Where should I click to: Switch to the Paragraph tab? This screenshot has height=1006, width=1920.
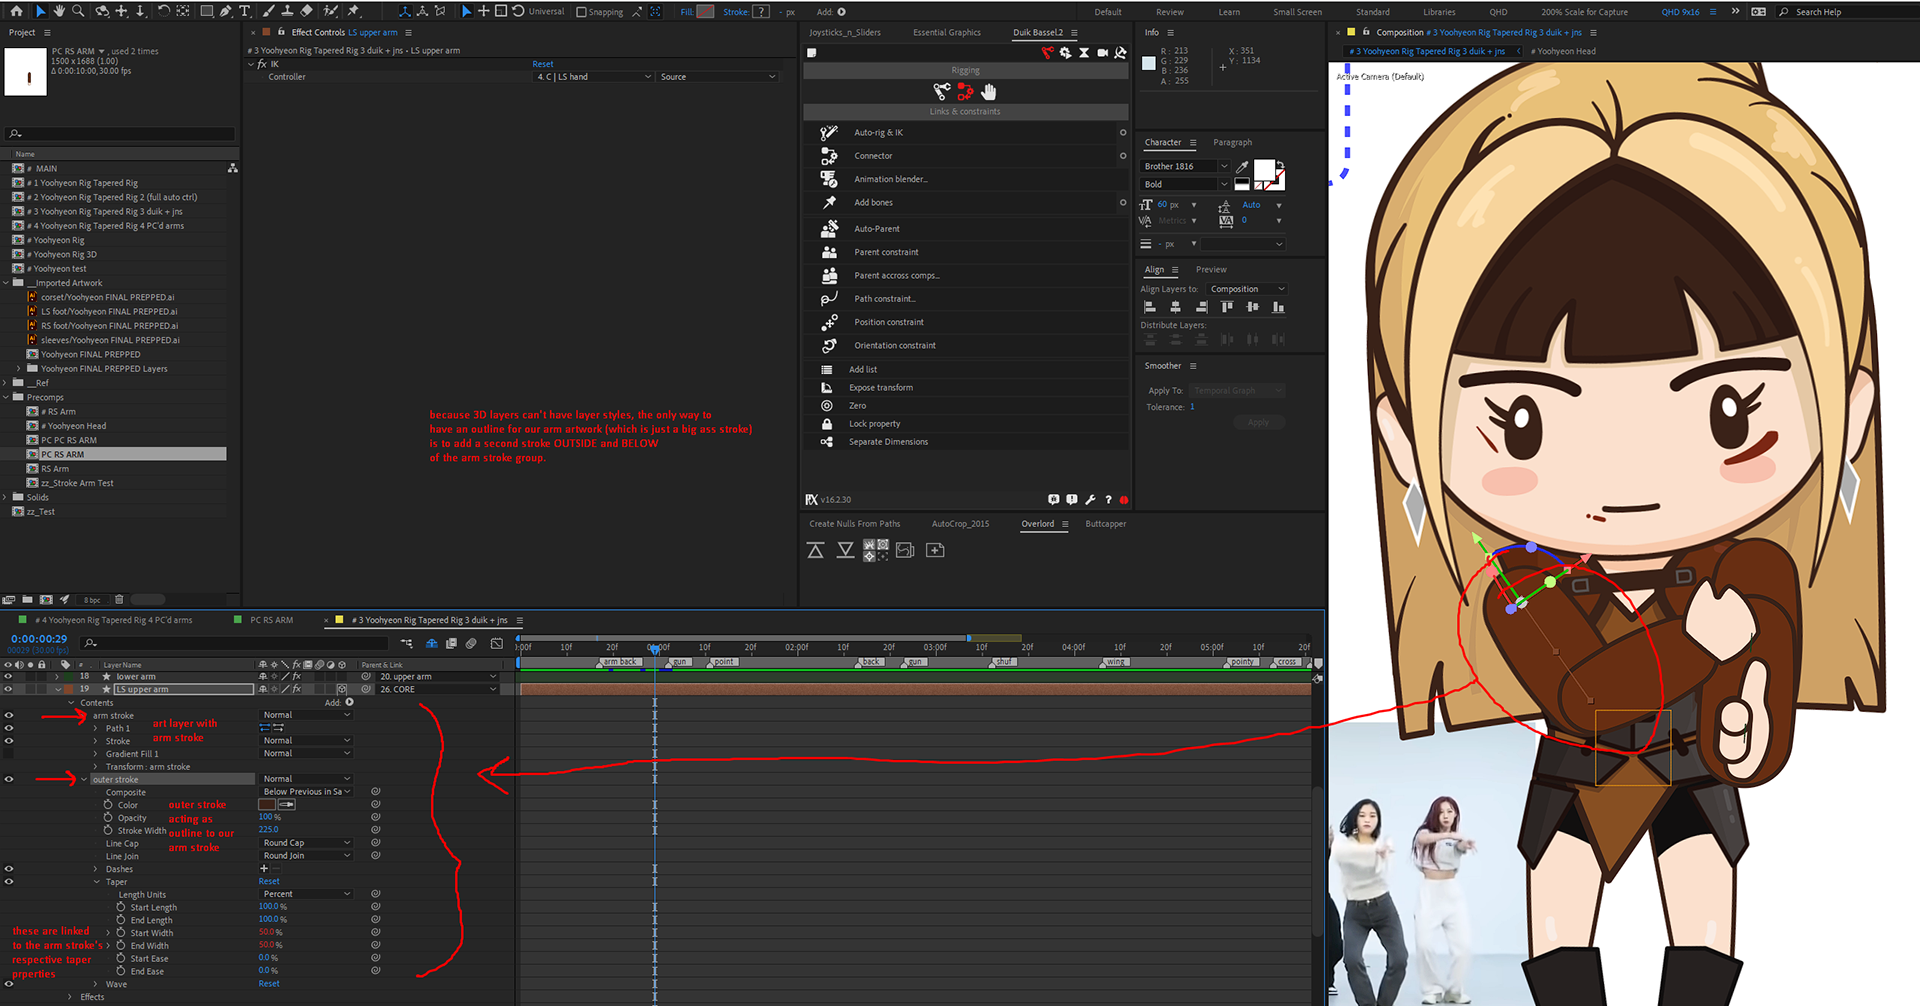[x=1232, y=142]
